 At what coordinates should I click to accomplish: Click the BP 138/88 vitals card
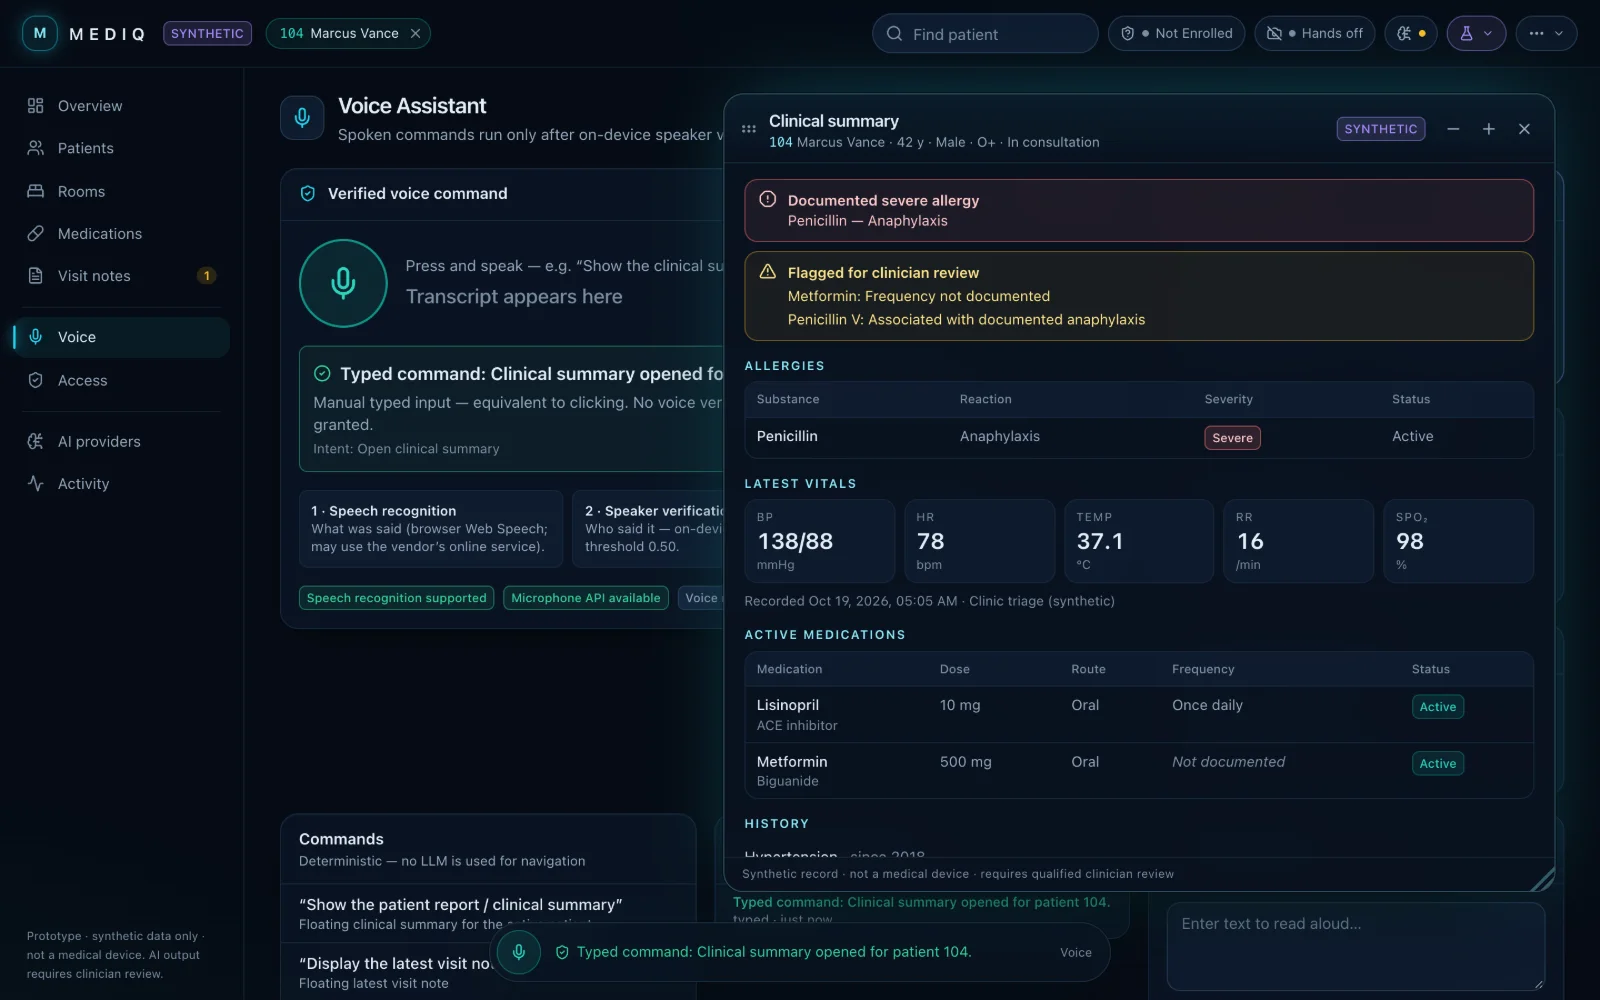[x=819, y=541]
